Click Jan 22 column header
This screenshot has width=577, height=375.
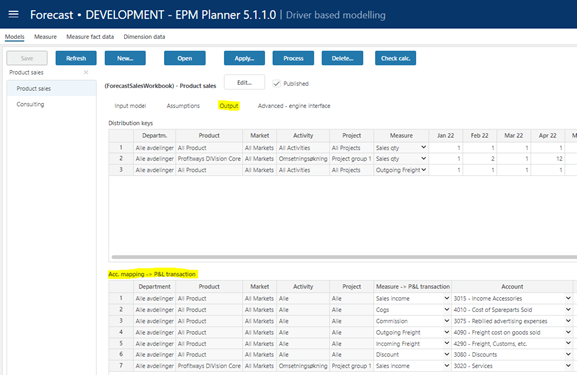(445, 135)
